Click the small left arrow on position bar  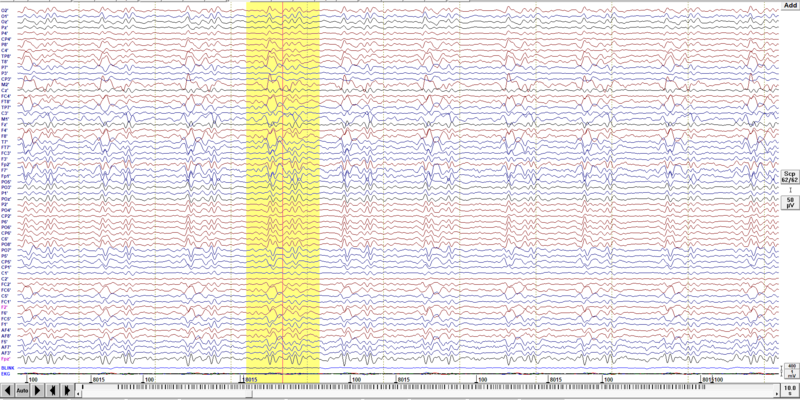pos(80,391)
